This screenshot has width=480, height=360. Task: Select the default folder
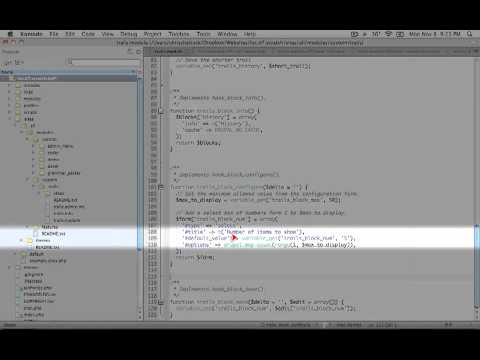pos(36,254)
